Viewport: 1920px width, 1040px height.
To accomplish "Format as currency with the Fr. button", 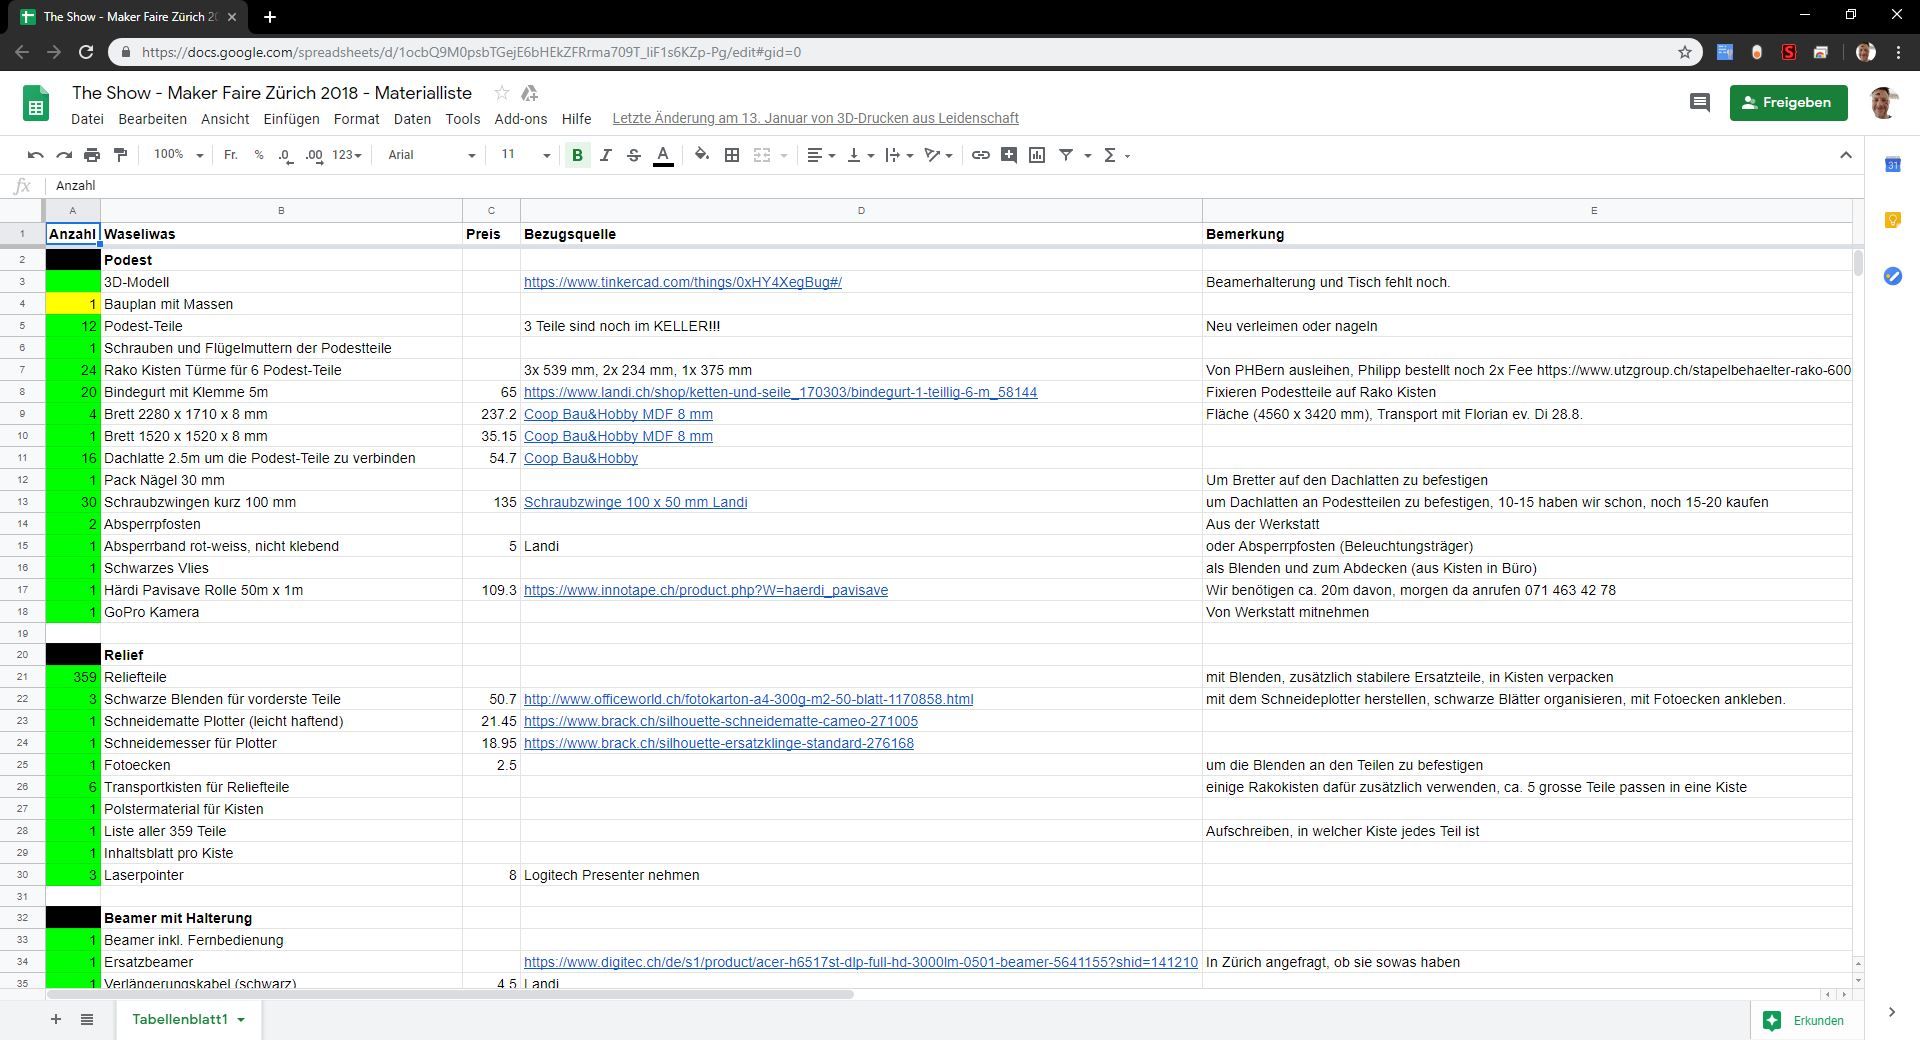I will coord(231,155).
